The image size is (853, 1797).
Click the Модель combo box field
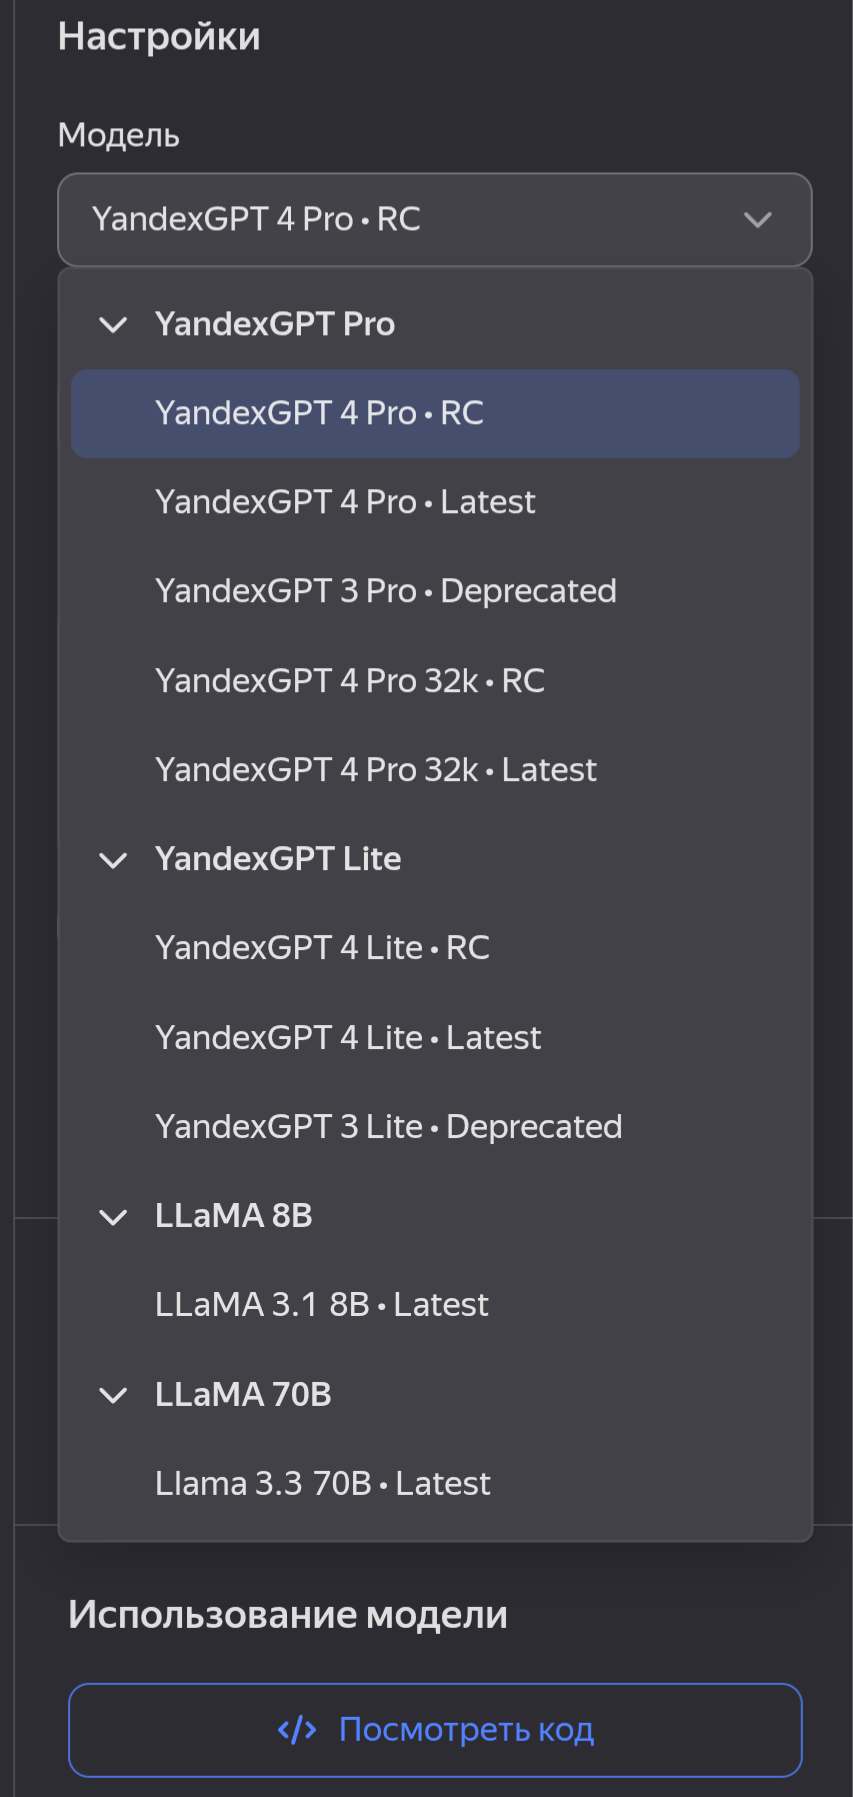(x=435, y=220)
